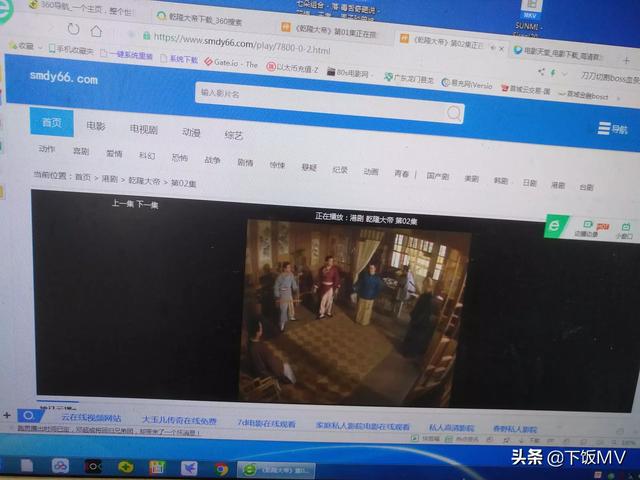This screenshot has height=480, width=640.
Task: Click the 输入影片名 search input field
Action: click(x=329, y=102)
